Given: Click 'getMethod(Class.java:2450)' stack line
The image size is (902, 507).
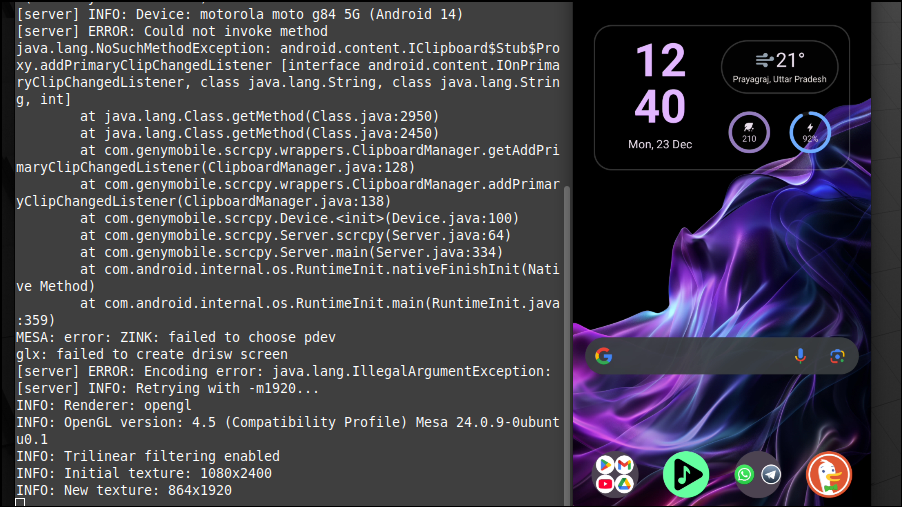Looking at the screenshot, I should [259, 134].
